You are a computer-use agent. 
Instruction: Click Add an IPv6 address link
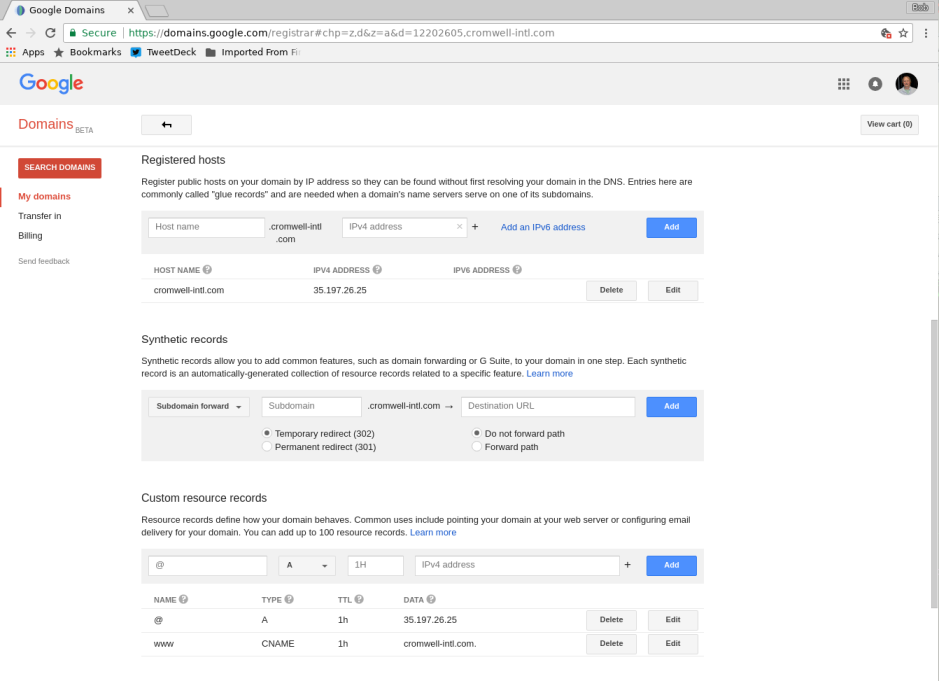[543, 227]
